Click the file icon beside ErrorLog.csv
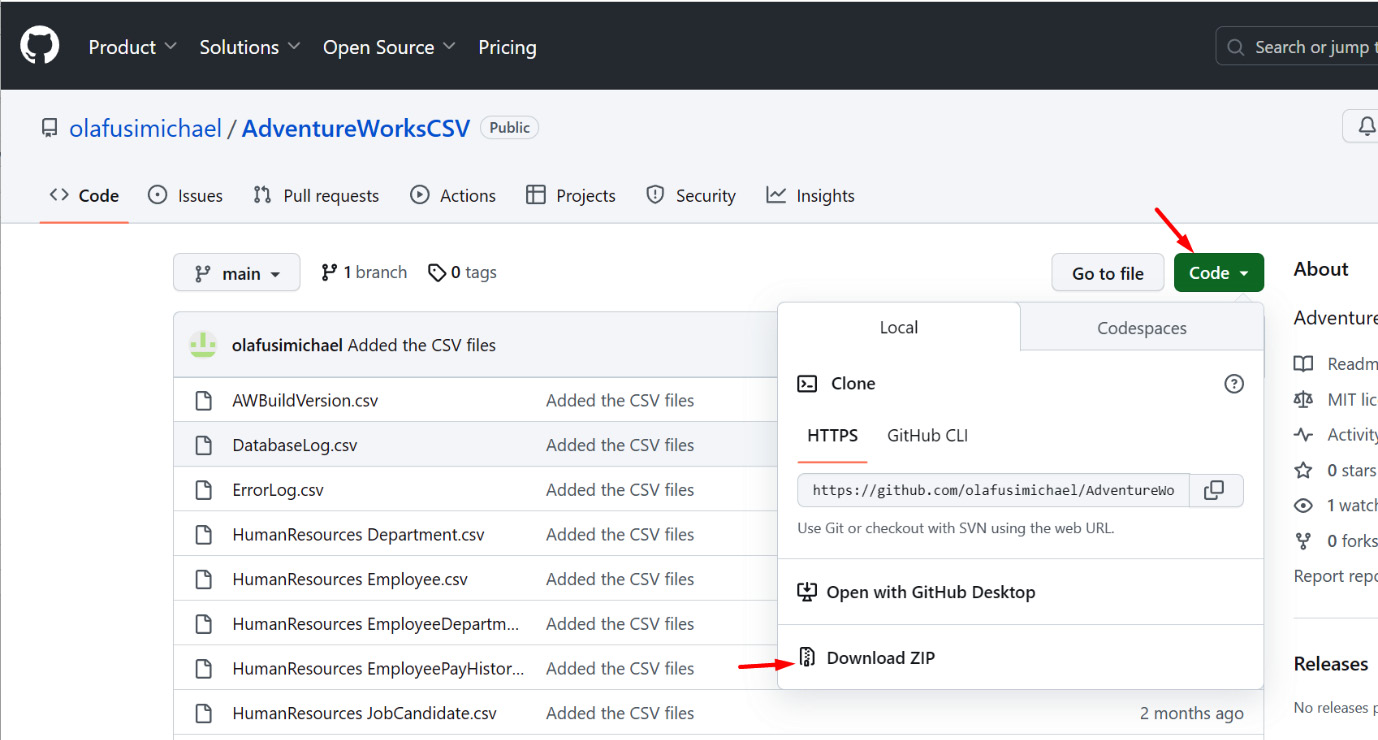 pos(204,490)
